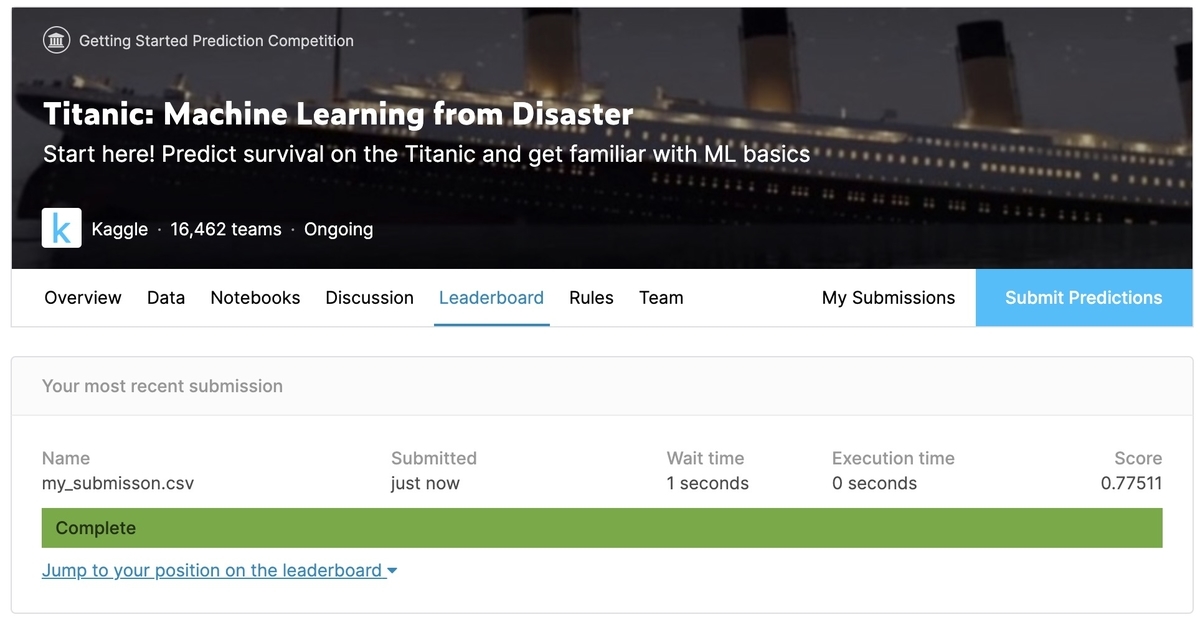Click the 'Score' column header
This screenshot has height=630, width=1200.
tap(1138, 458)
